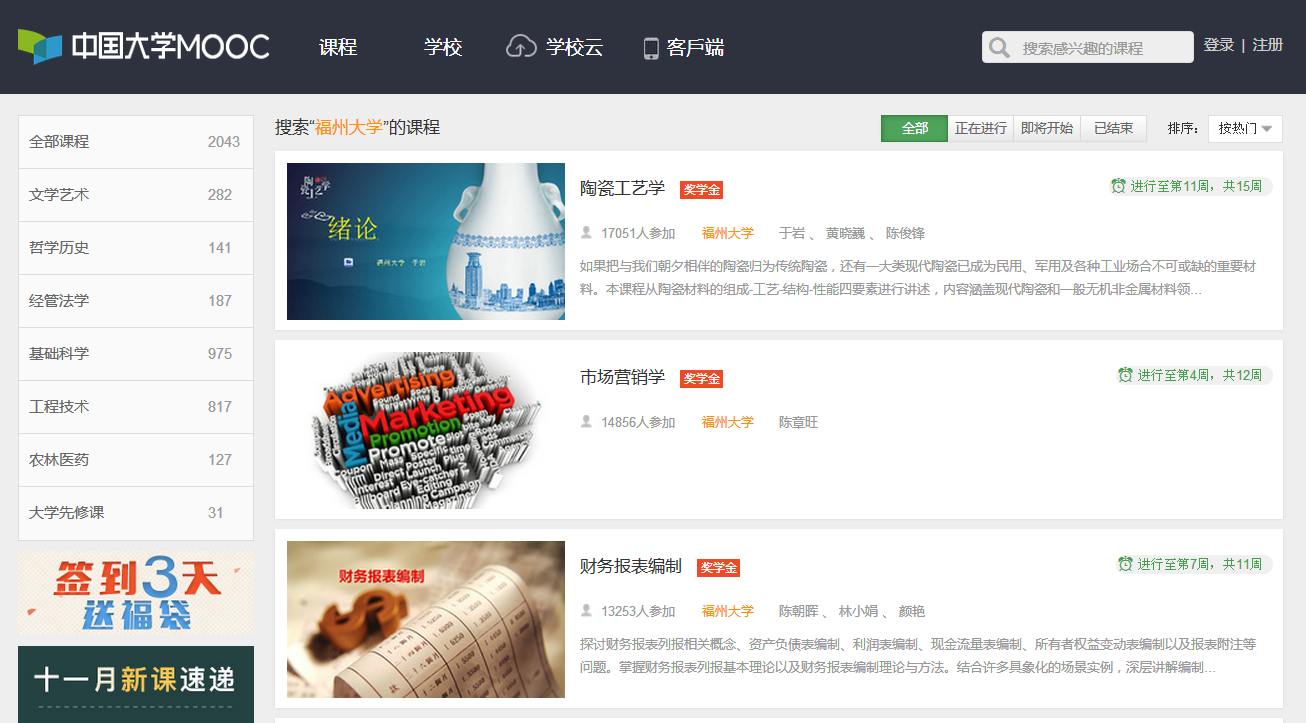Click 奖学金 badge on 市场营销学
The image size is (1306, 723).
click(x=701, y=379)
